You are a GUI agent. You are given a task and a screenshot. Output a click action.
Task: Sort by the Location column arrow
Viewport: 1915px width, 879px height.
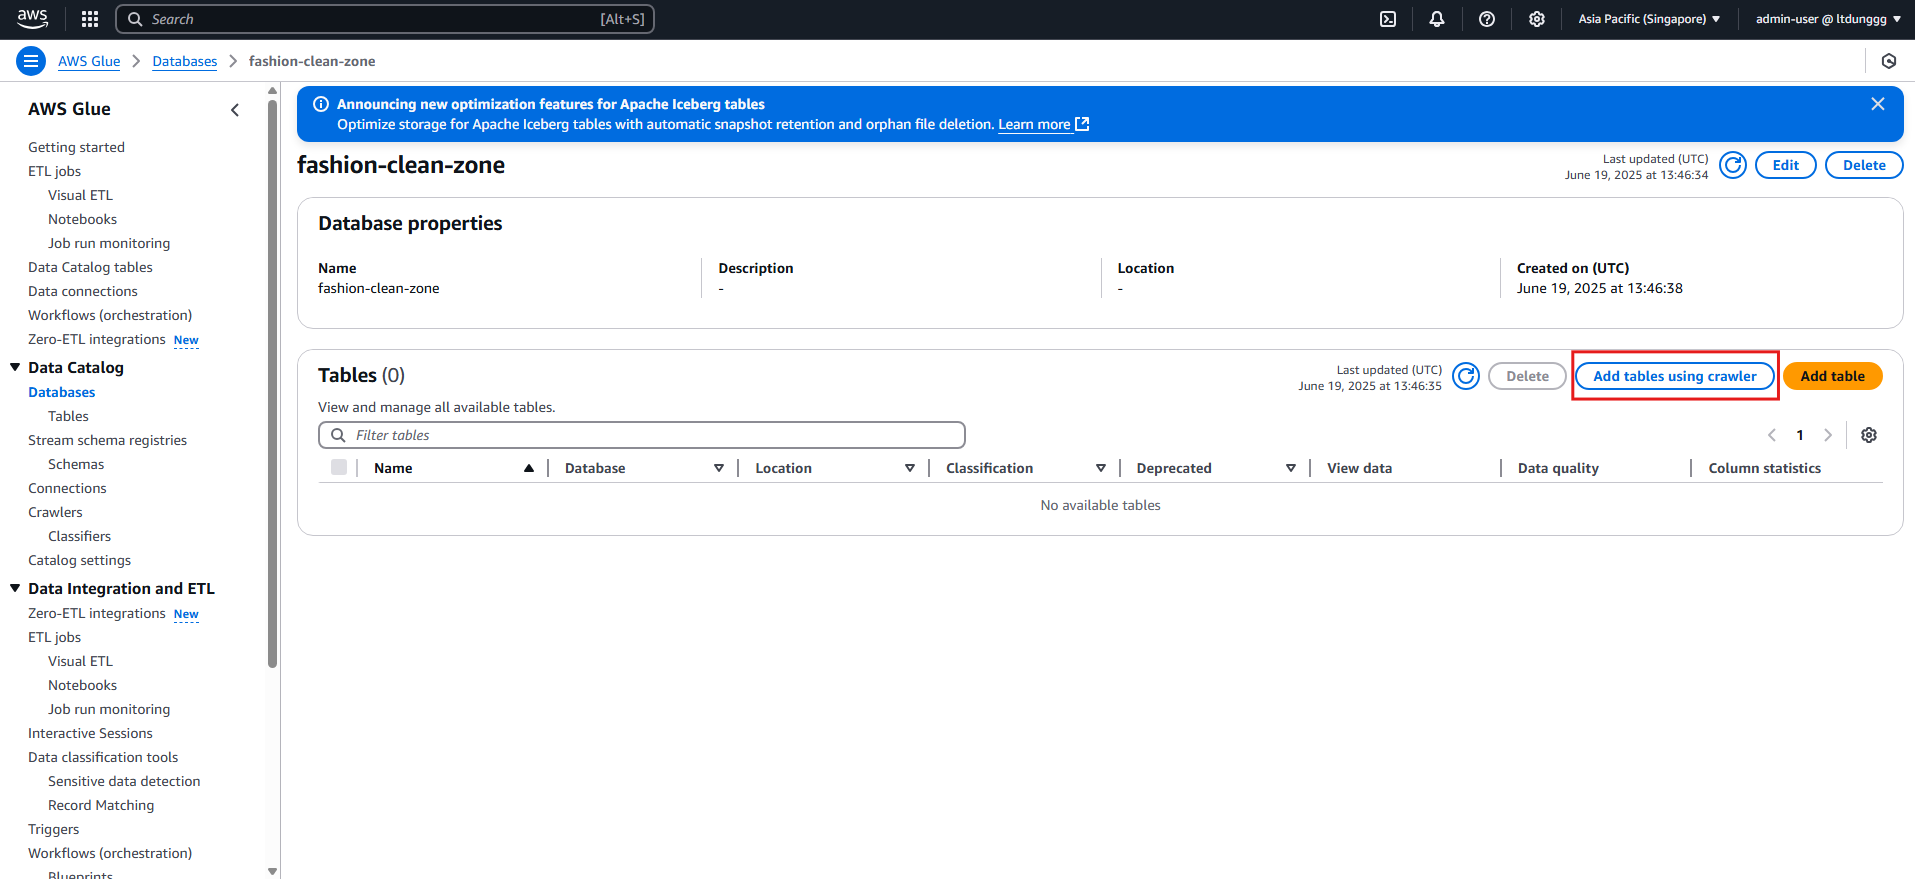[910, 468]
